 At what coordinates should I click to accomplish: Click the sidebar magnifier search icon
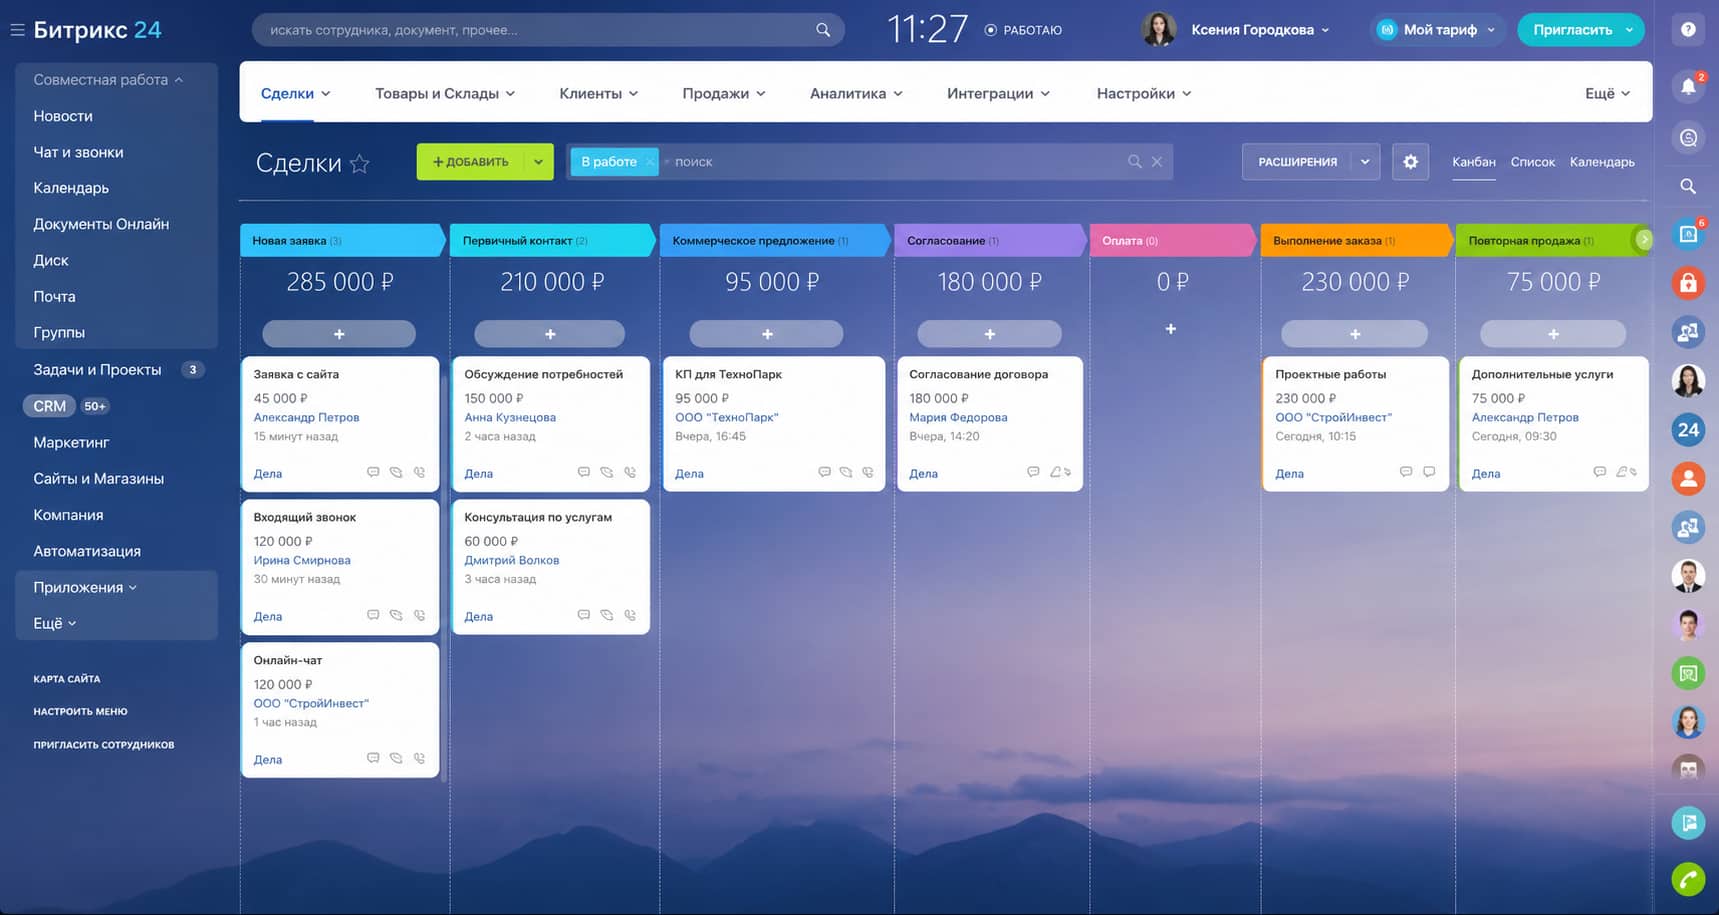point(1688,186)
